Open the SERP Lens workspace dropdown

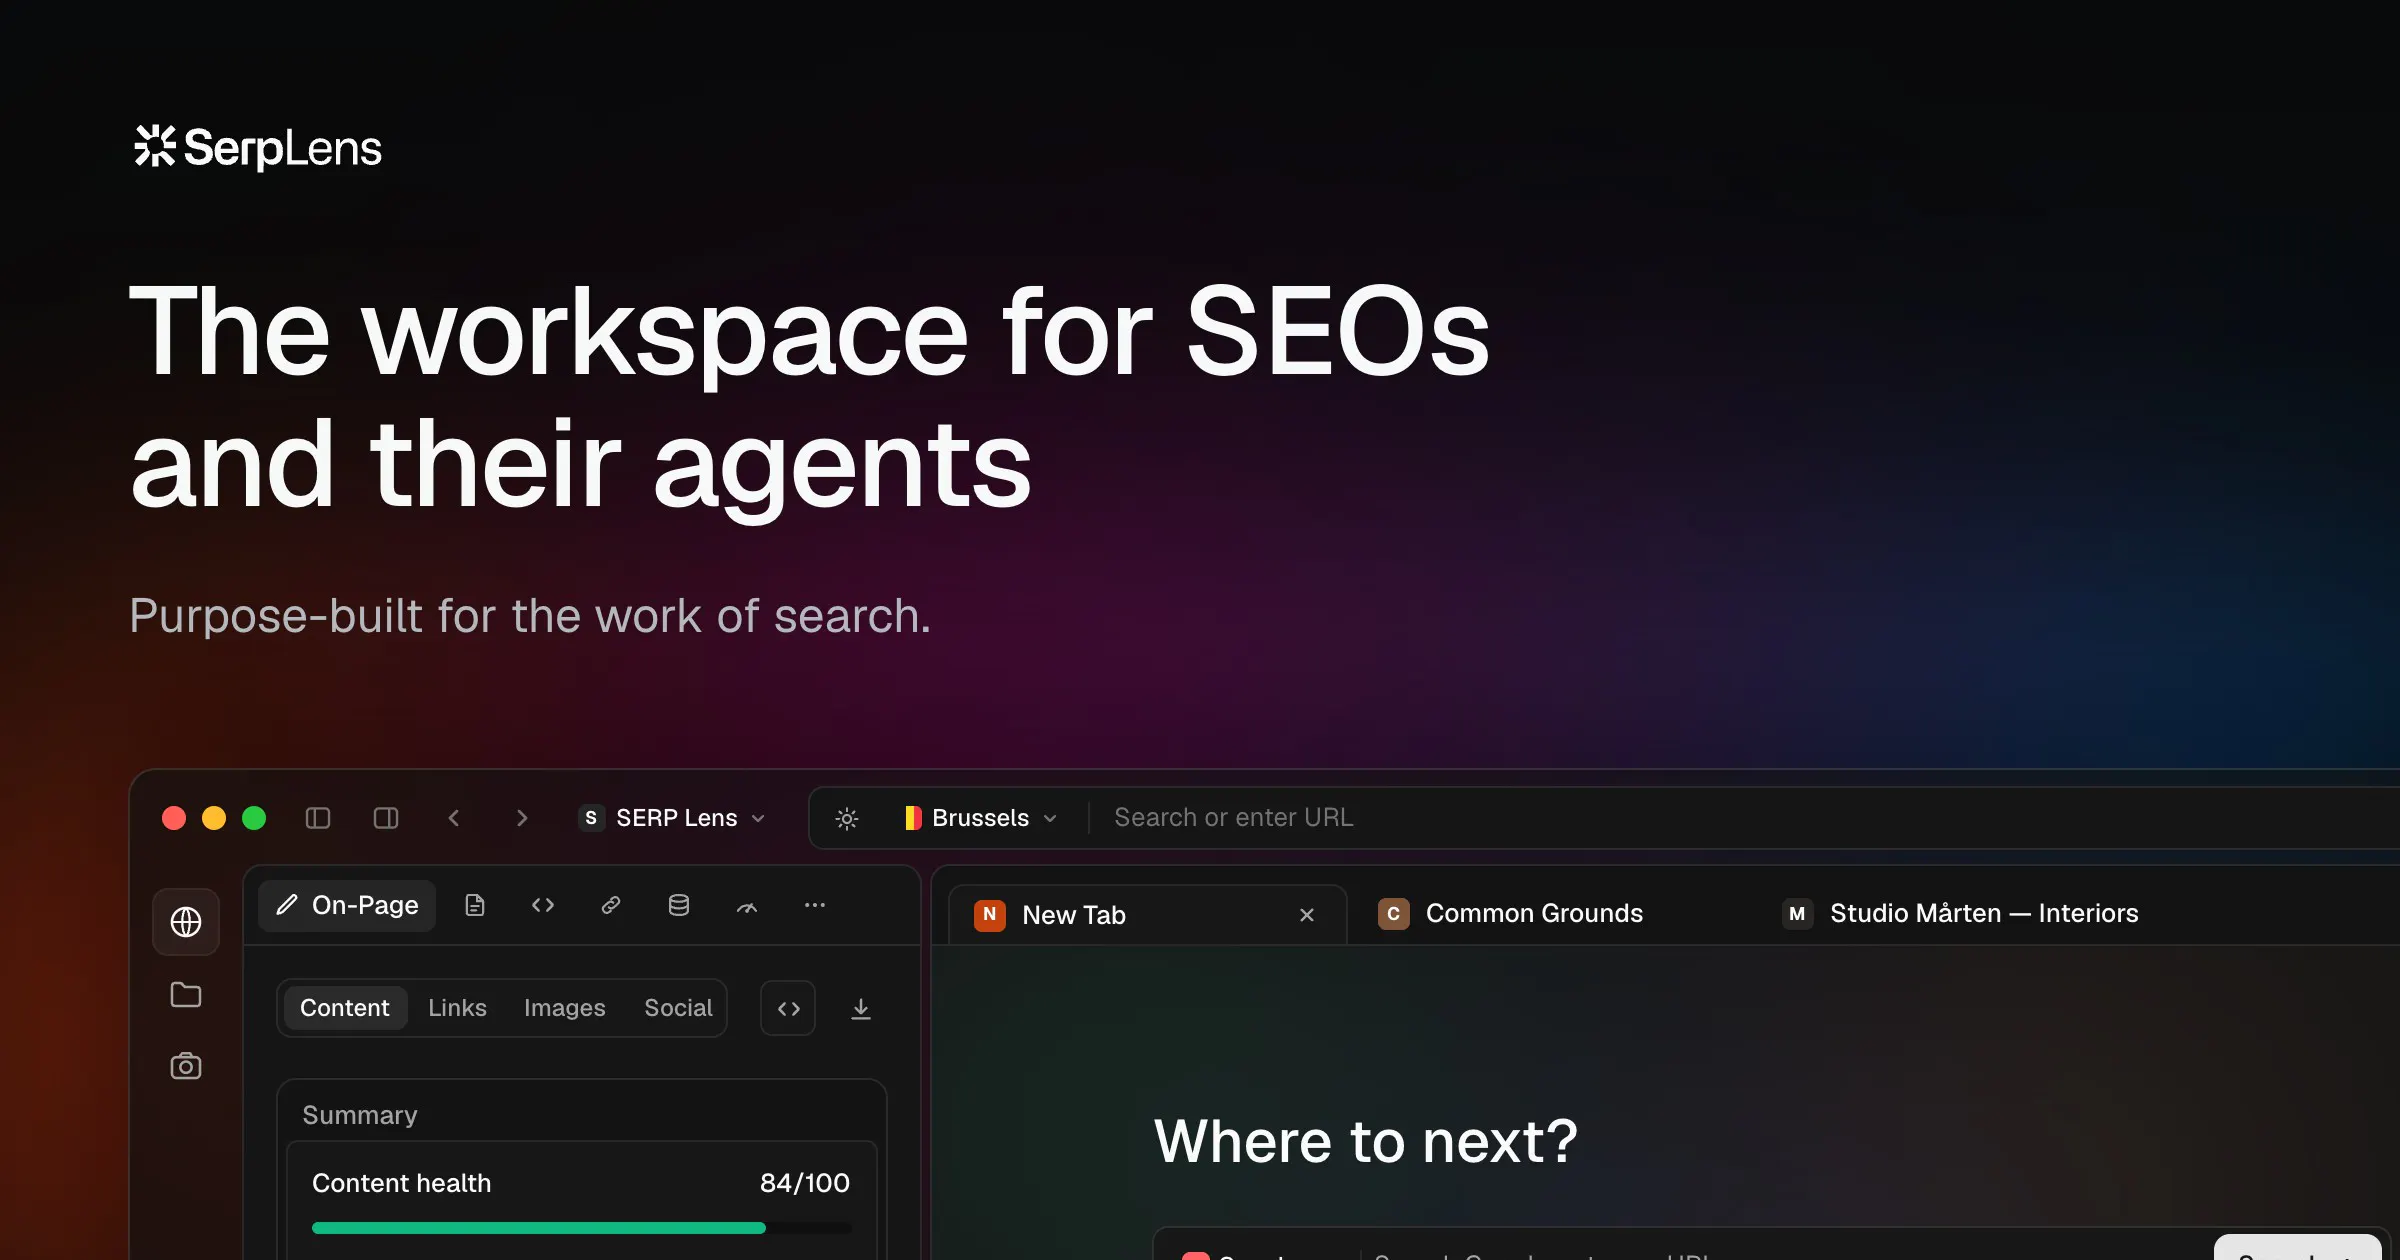coord(673,818)
